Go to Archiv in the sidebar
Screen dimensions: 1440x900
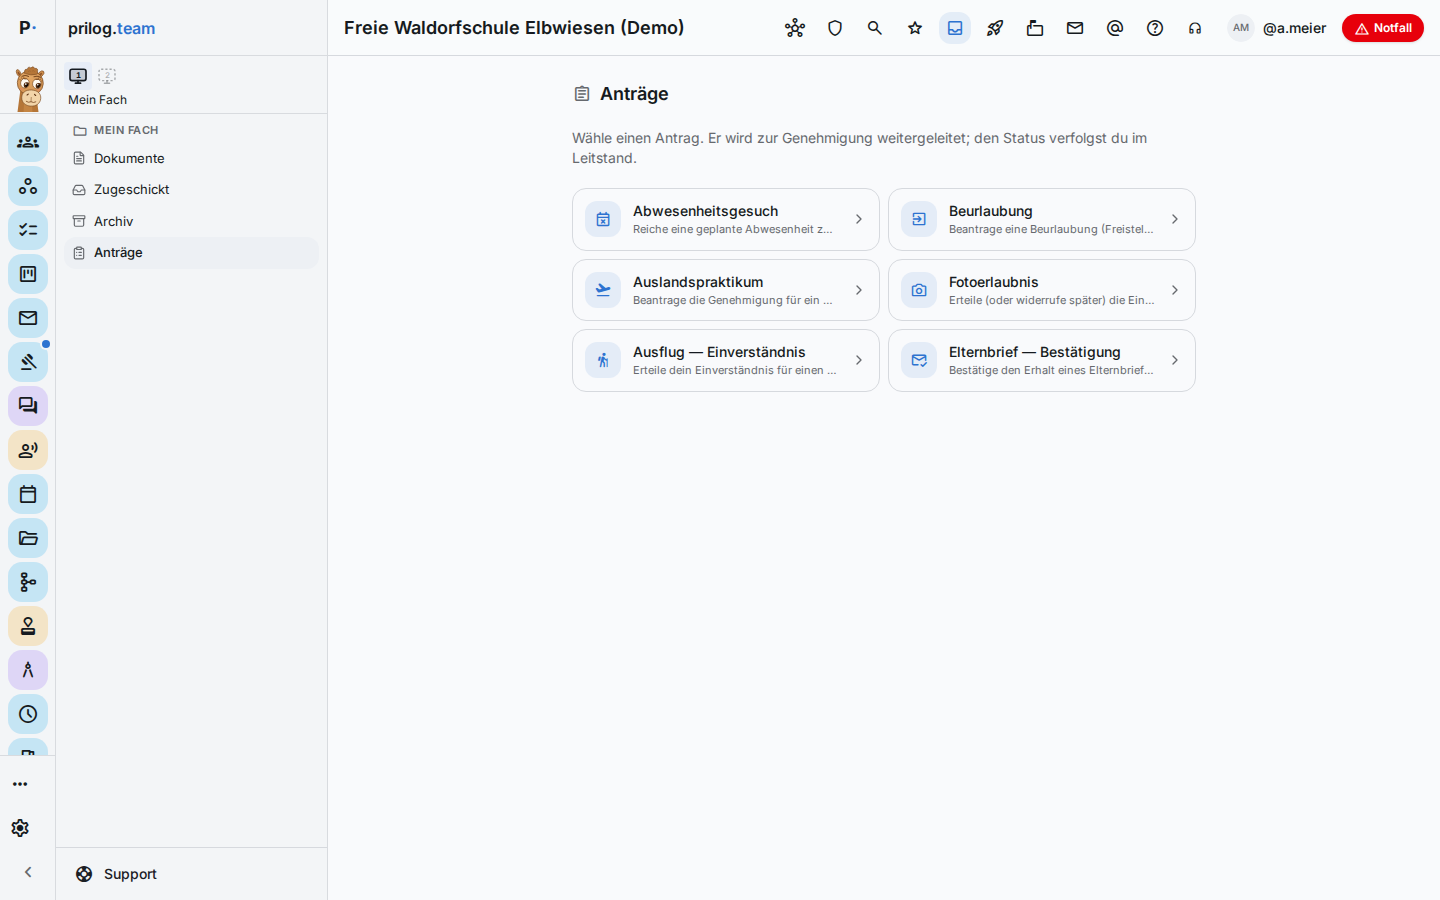coord(191,221)
